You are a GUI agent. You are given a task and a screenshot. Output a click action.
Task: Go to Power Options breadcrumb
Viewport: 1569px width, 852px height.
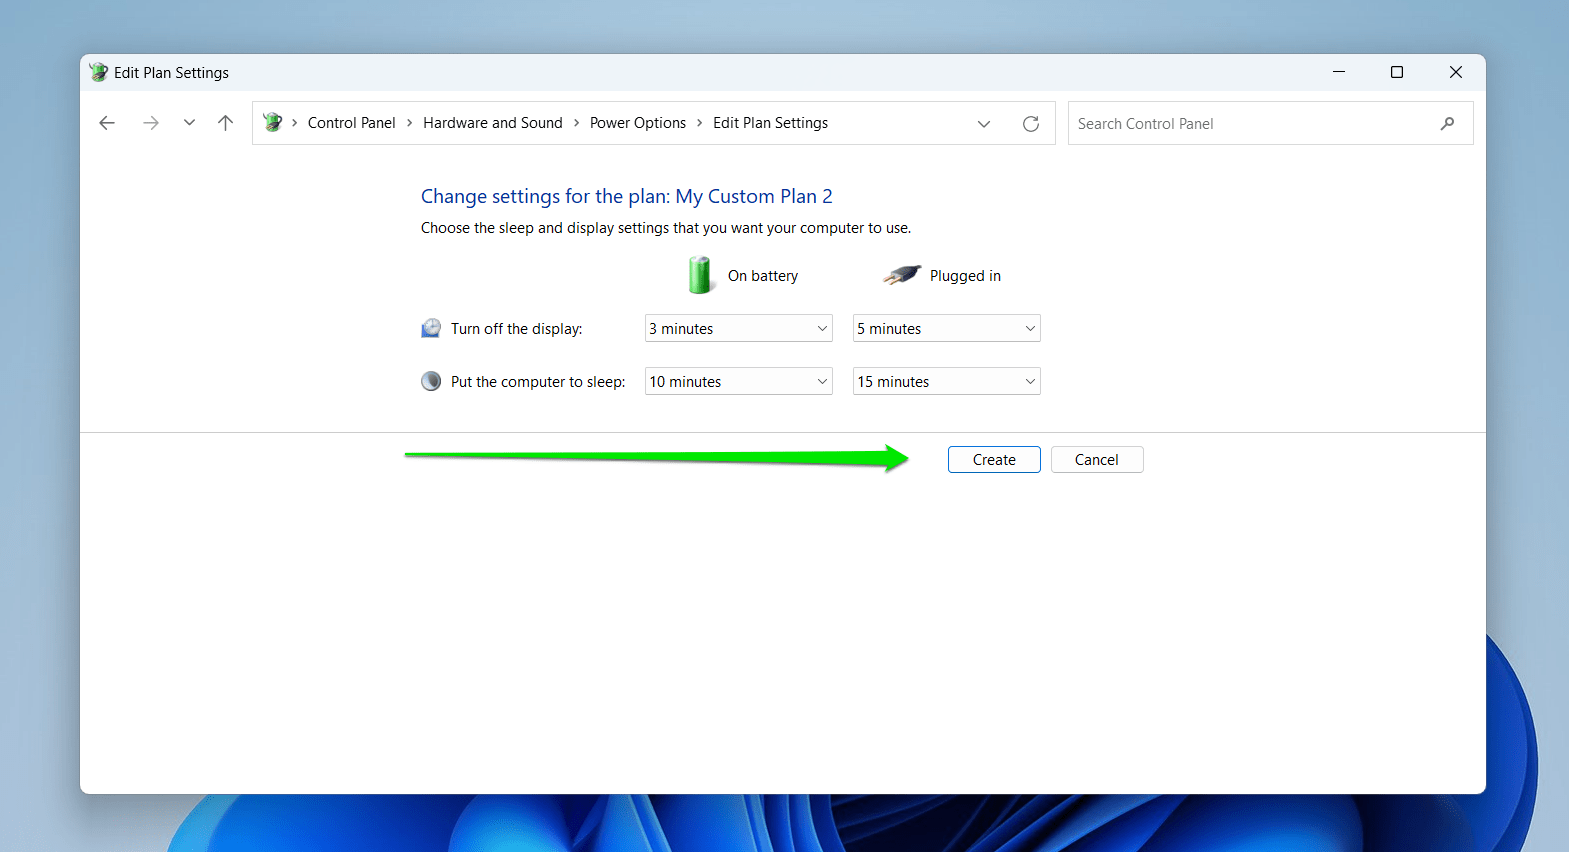click(x=638, y=123)
